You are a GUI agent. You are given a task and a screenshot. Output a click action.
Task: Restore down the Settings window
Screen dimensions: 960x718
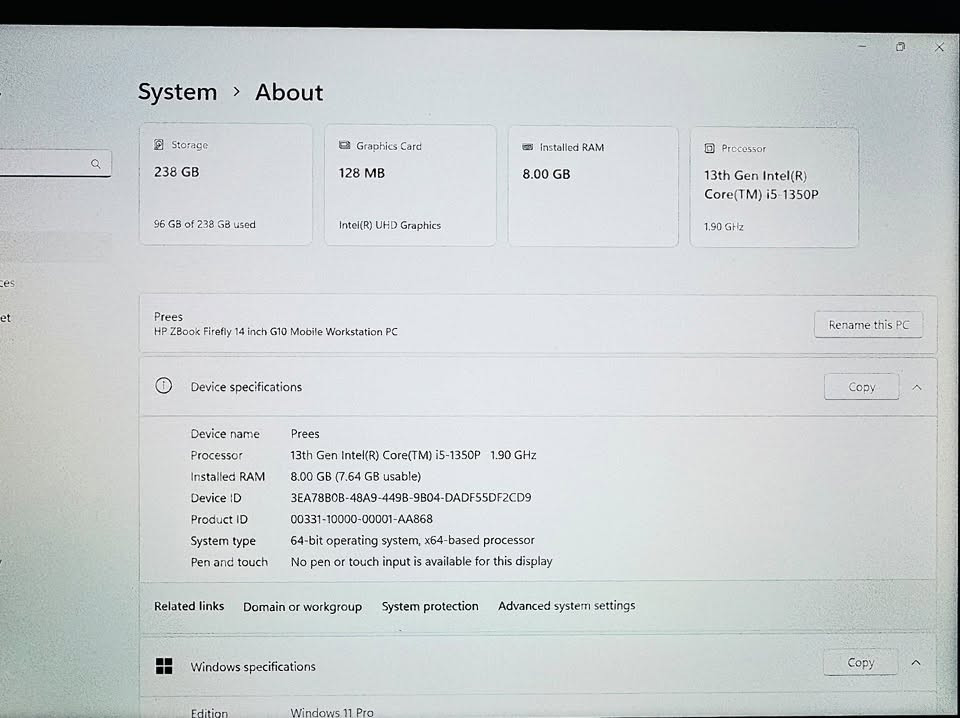click(x=900, y=47)
